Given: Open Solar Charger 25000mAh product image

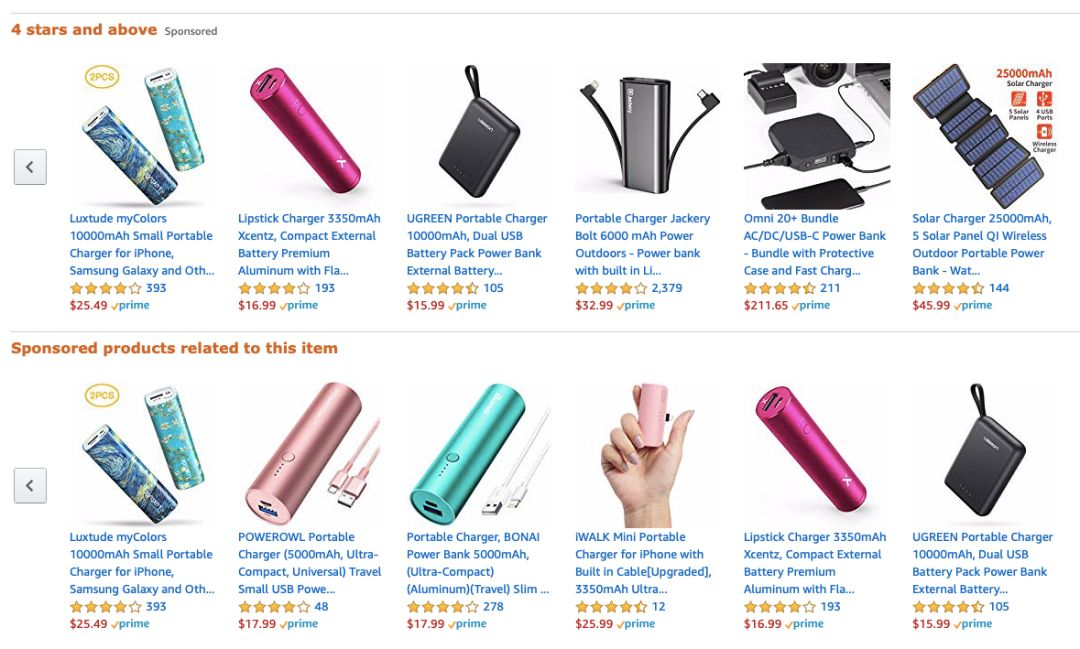Looking at the screenshot, I should 985,136.
